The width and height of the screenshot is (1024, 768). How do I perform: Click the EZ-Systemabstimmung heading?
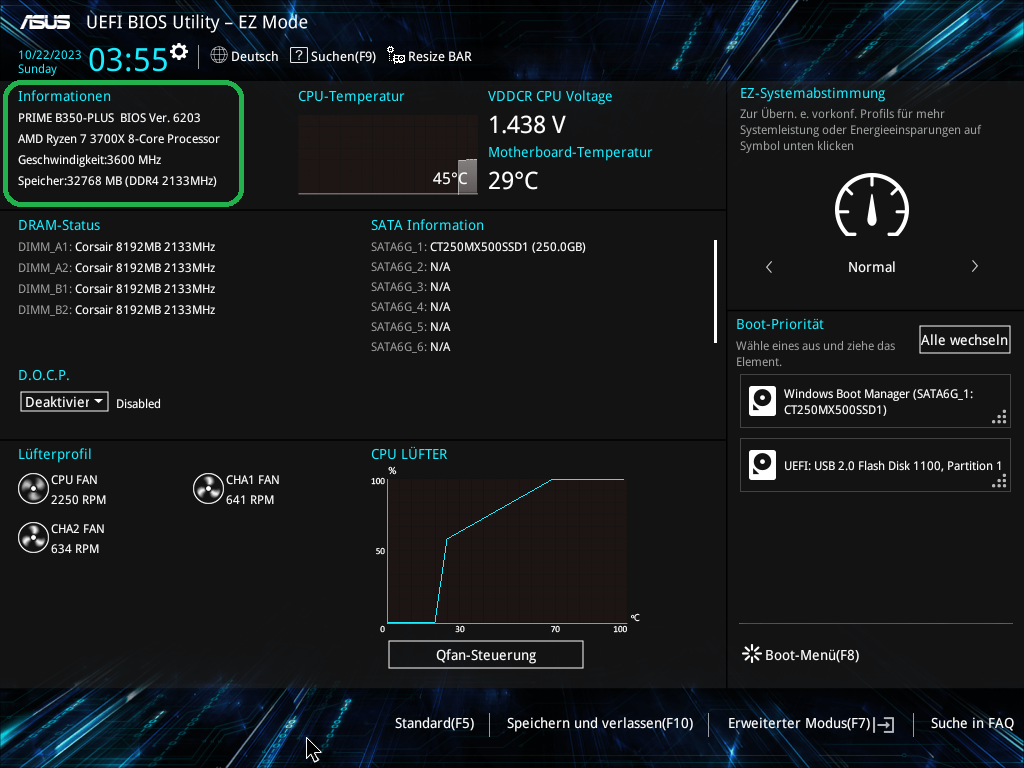click(x=812, y=93)
